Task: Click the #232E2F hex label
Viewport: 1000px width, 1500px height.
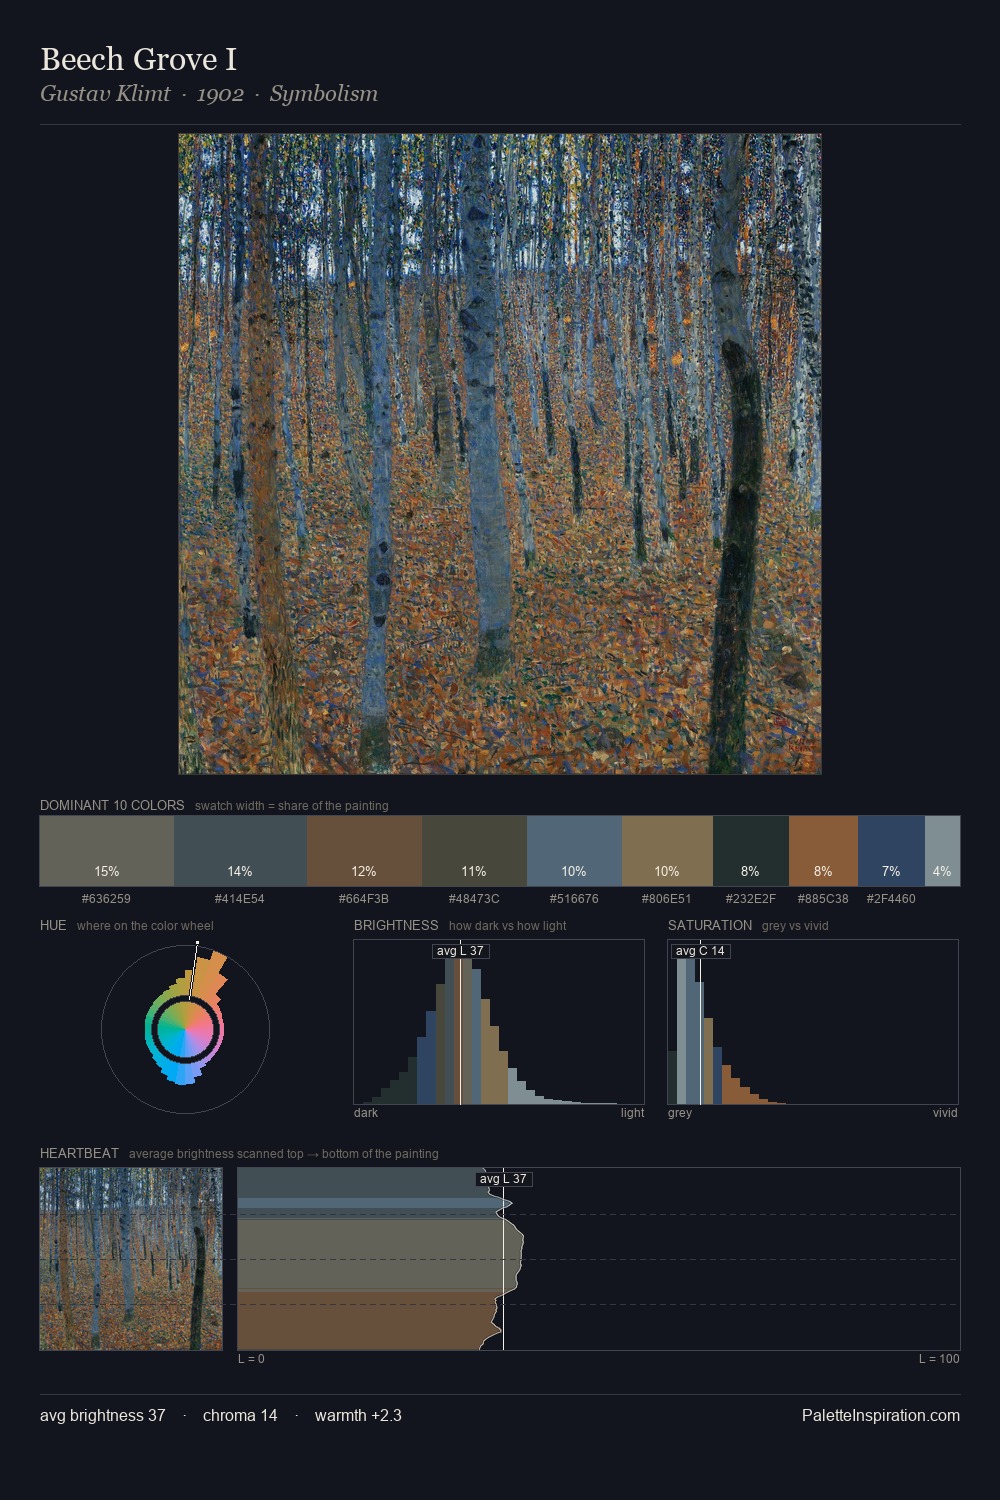Action: pos(751,898)
